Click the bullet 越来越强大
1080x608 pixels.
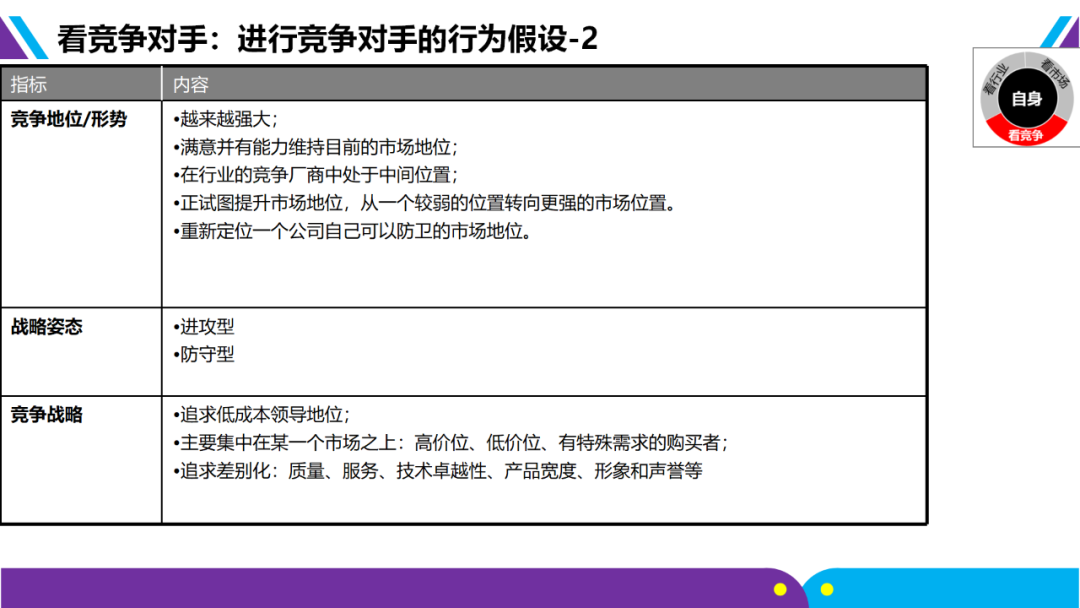(225, 119)
